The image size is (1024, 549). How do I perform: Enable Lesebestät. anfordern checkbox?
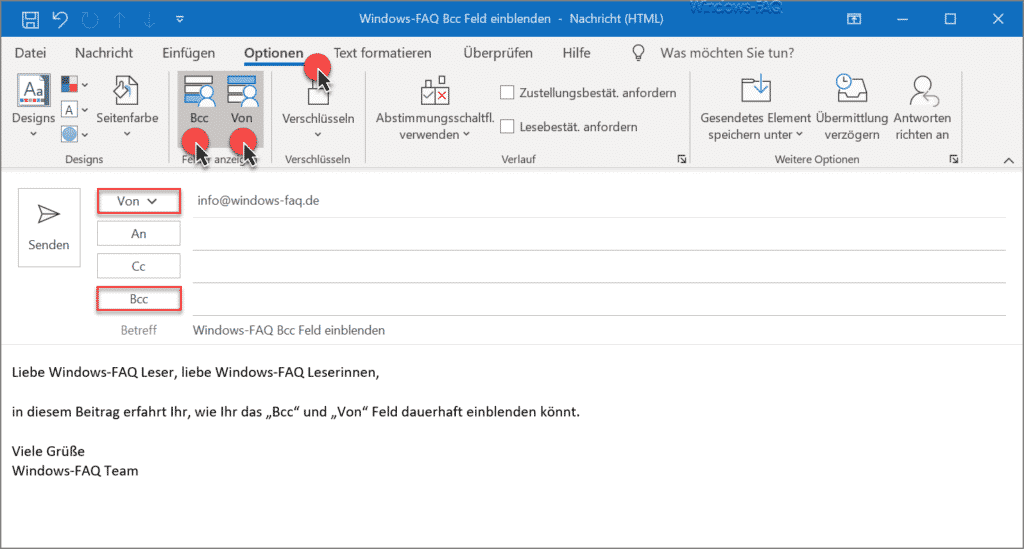pyautogui.click(x=507, y=127)
